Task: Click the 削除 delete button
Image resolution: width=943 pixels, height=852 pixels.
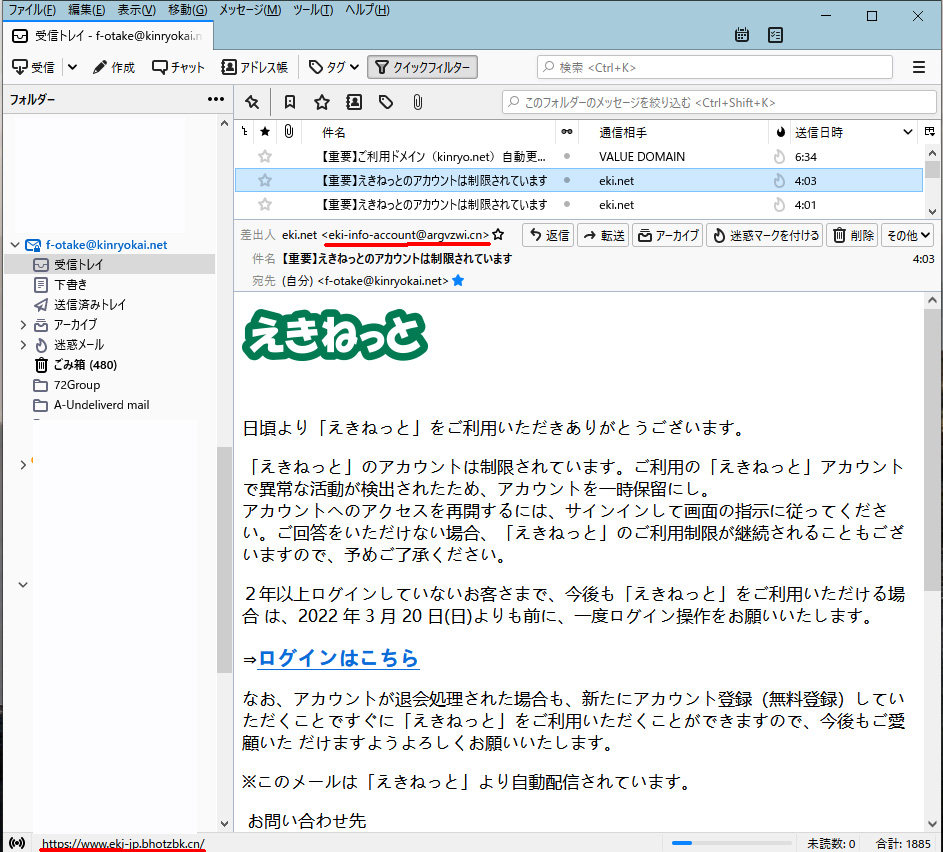Action: pyautogui.click(x=853, y=235)
